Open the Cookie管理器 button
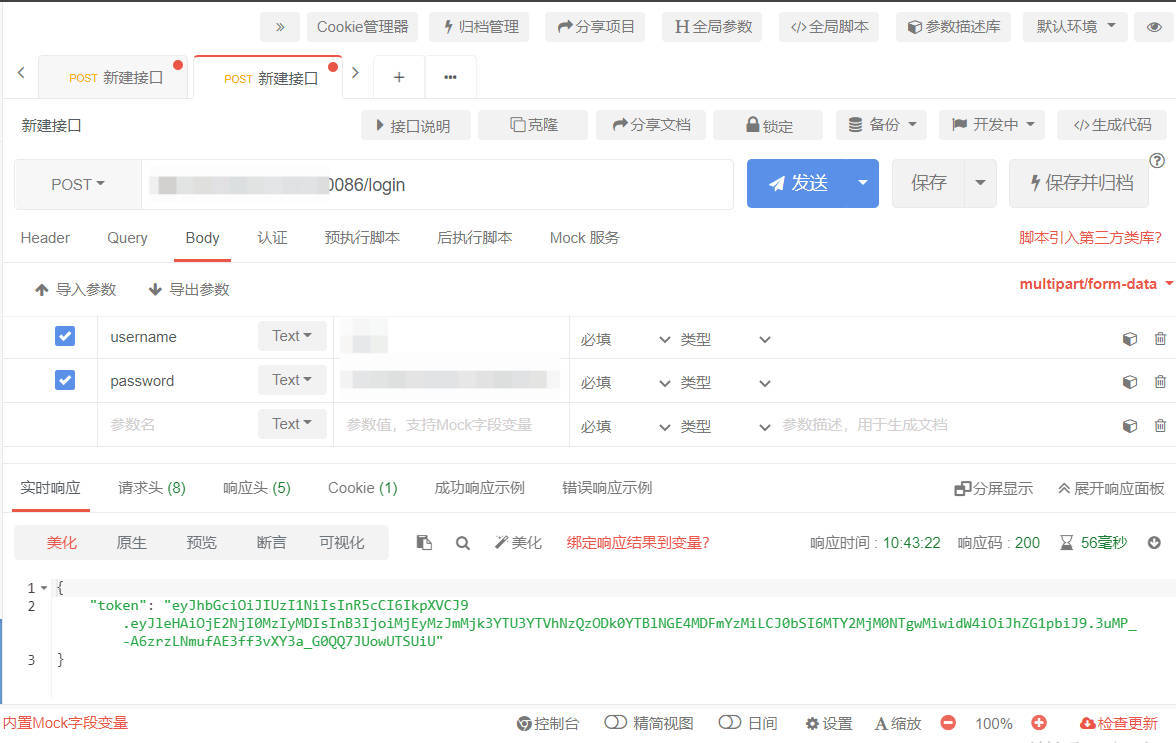This screenshot has height=743, width=1176. pos(362,27)
